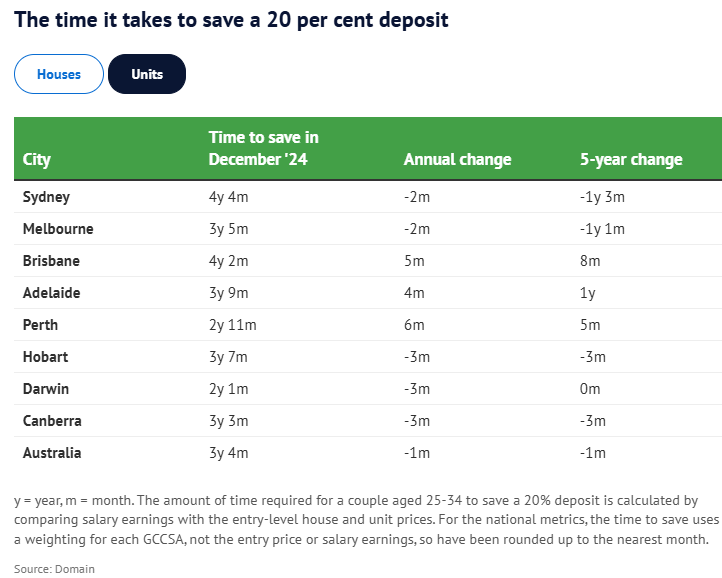This screenshot has width=722, height=578.
Task: Select the Sydney row label
Action: [46, 197]
